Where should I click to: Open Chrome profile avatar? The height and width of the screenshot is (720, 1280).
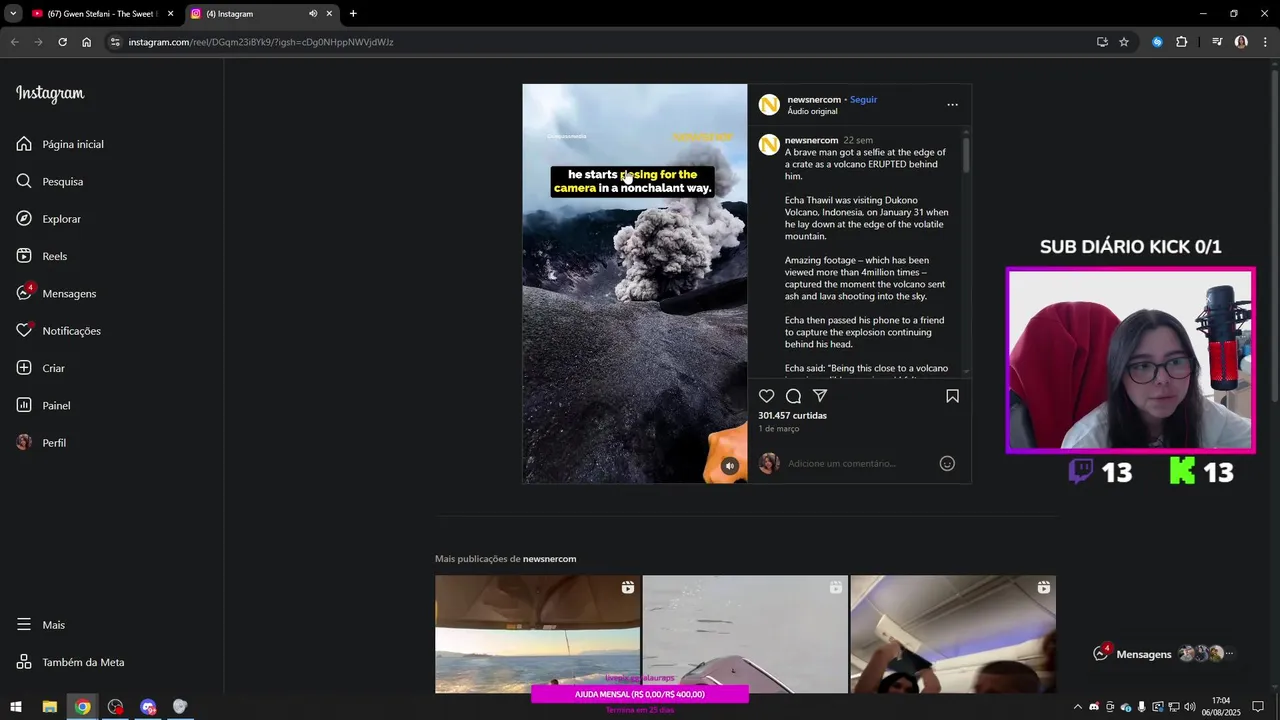tap(1241, 42)
